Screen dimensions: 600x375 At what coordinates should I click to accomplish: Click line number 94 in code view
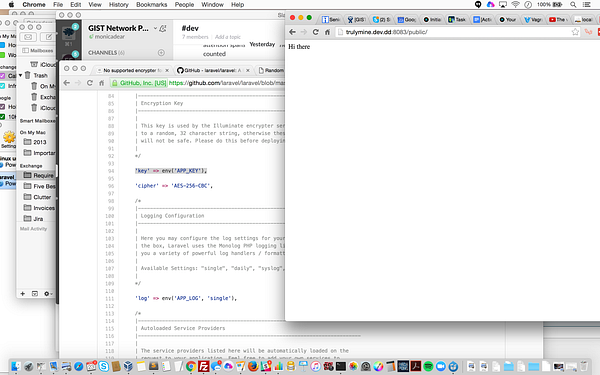click(x=111, y=171)
